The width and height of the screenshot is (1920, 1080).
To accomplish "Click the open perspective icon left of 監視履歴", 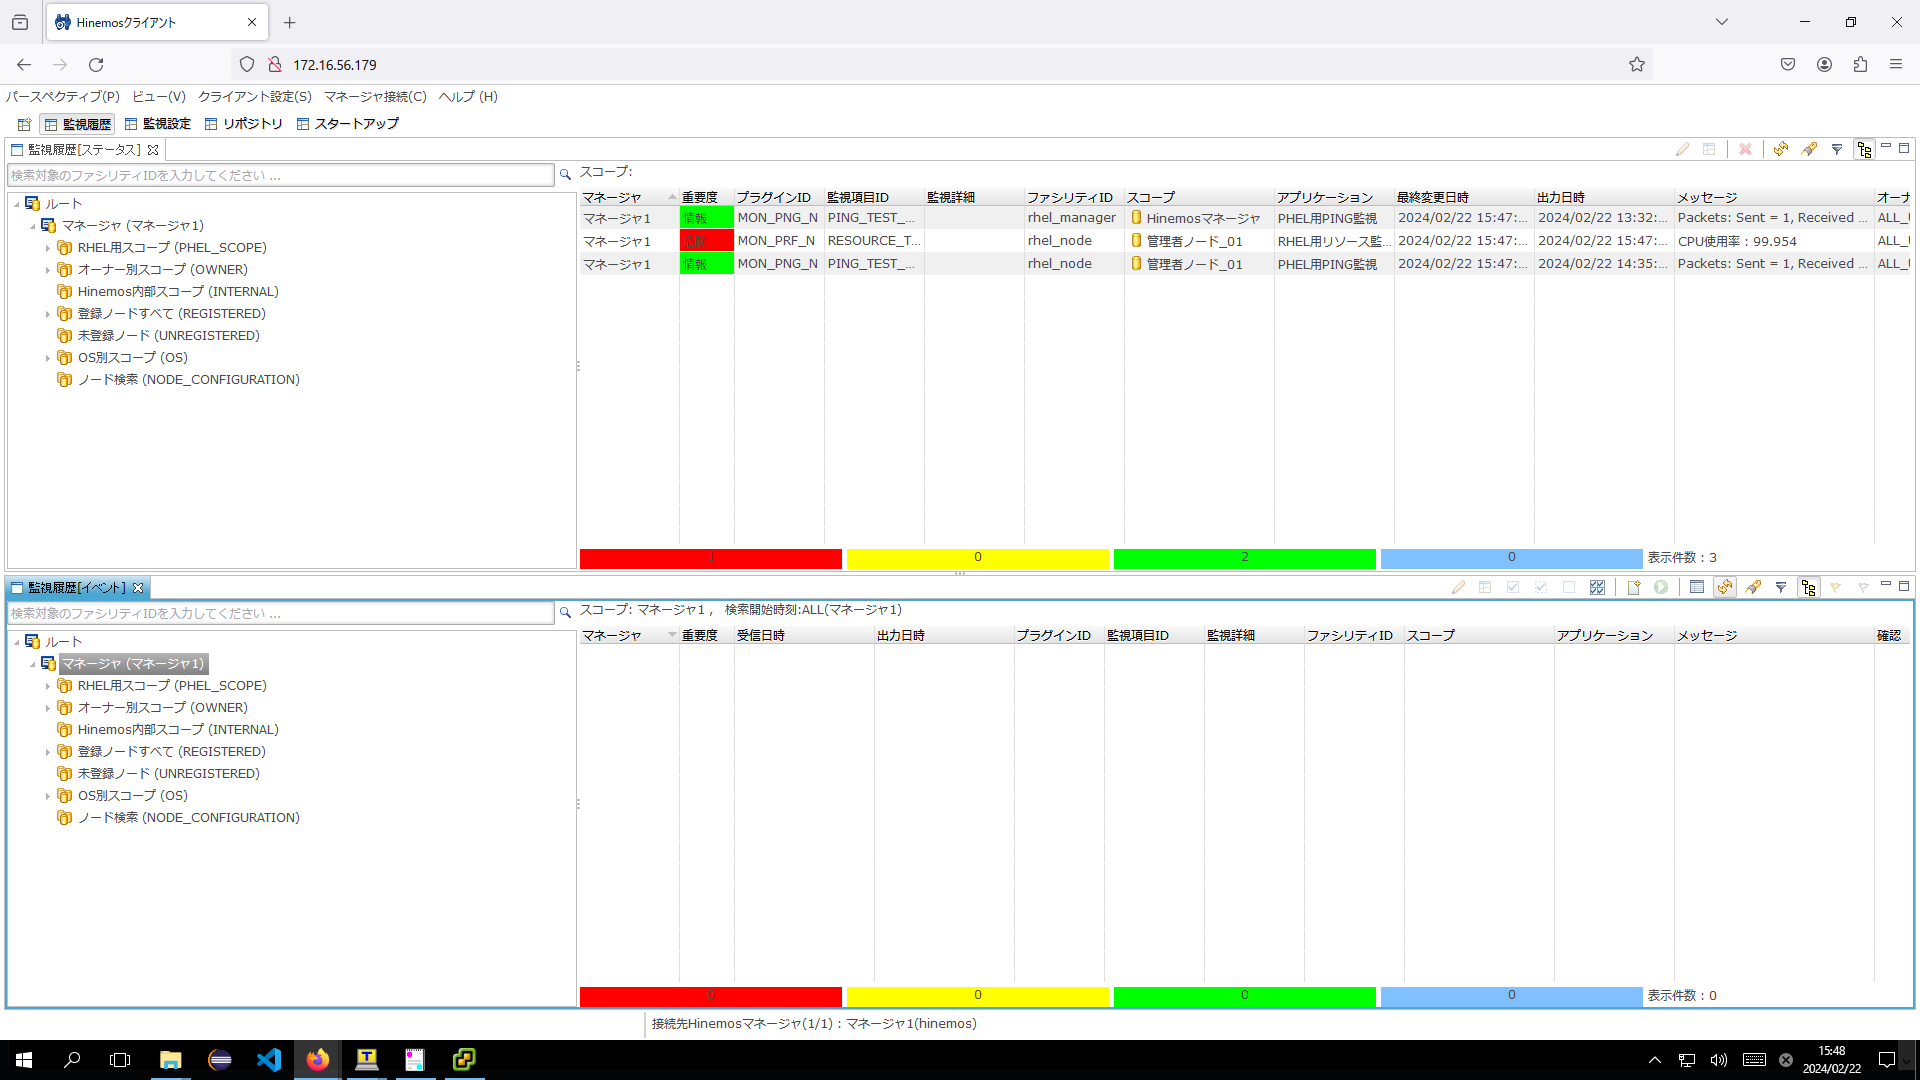I will (x=24, y=124).
